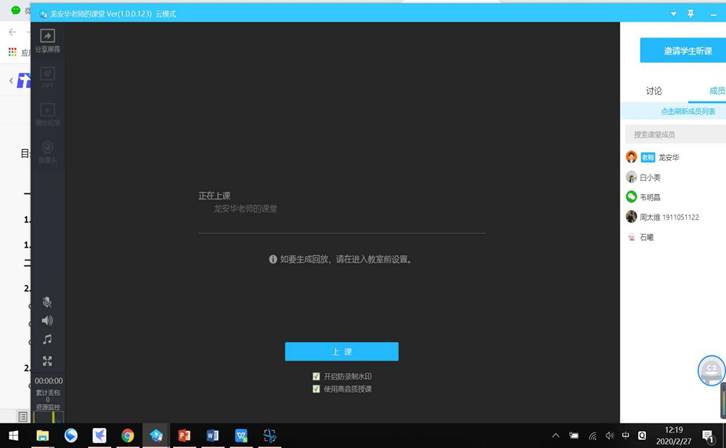Screen dimensions: 726x448
Task: Switch to the 讨论 tab
Action: 654,91
